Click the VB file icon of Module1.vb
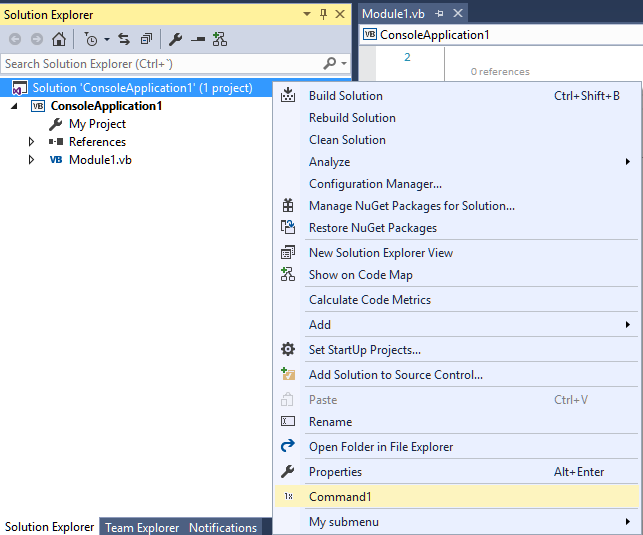This screenshot has width=643, height=535. point(56,160)
